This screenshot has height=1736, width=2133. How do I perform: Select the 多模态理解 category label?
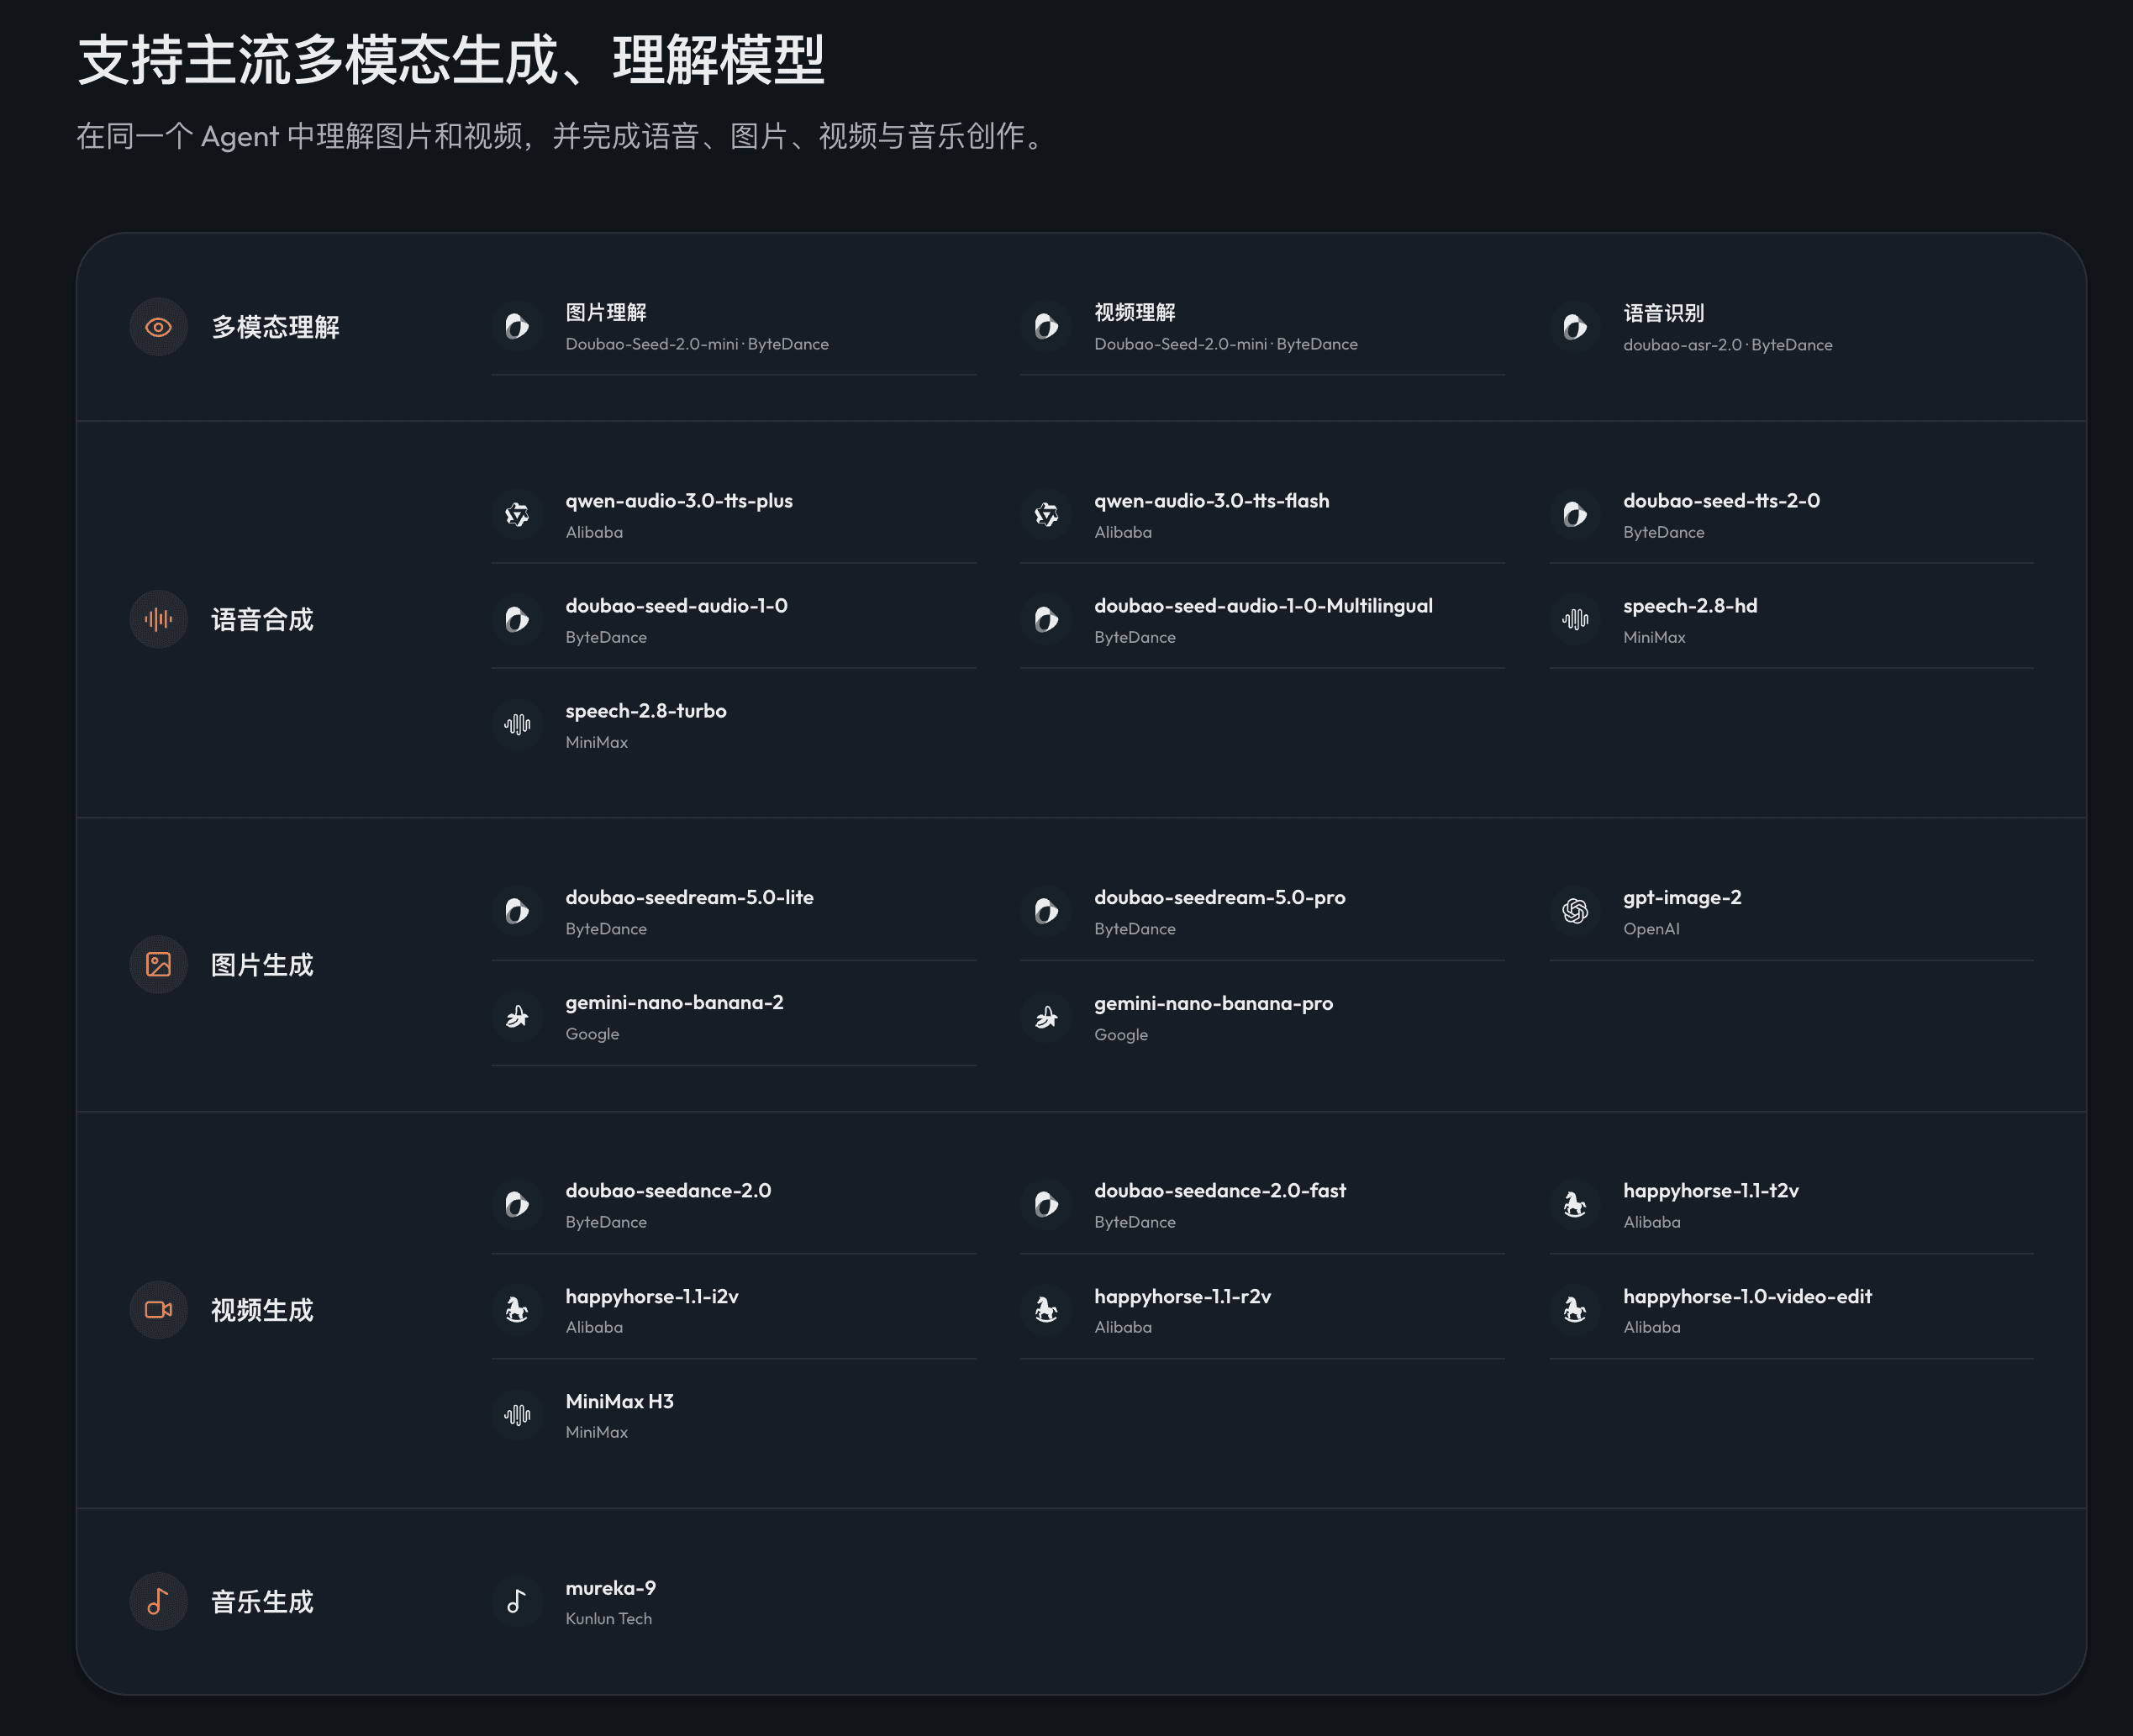275,327
